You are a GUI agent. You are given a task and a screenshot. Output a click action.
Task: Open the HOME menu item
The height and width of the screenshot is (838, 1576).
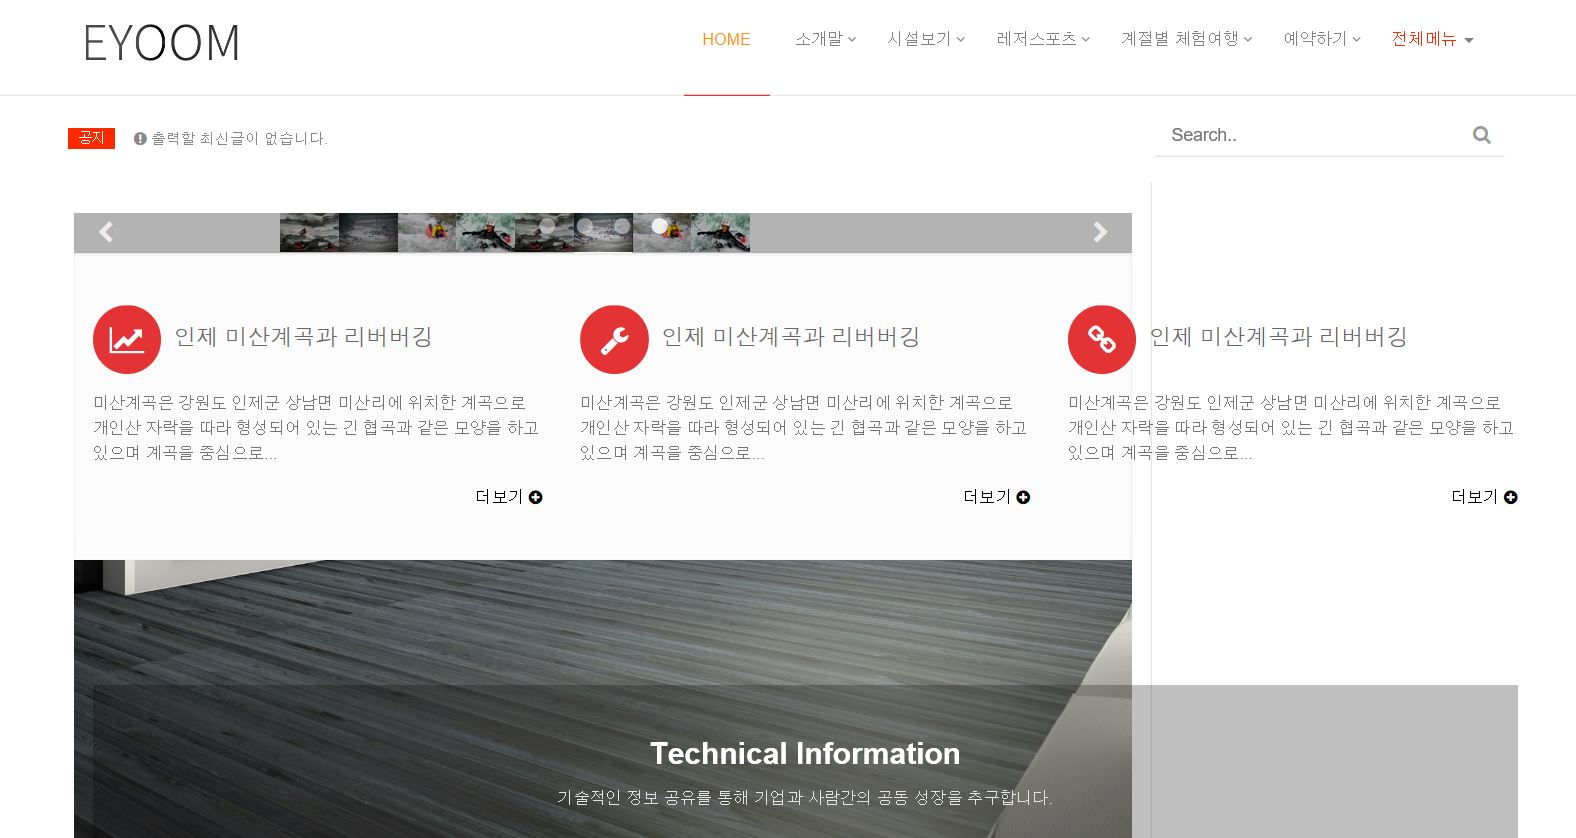[726, 39]
